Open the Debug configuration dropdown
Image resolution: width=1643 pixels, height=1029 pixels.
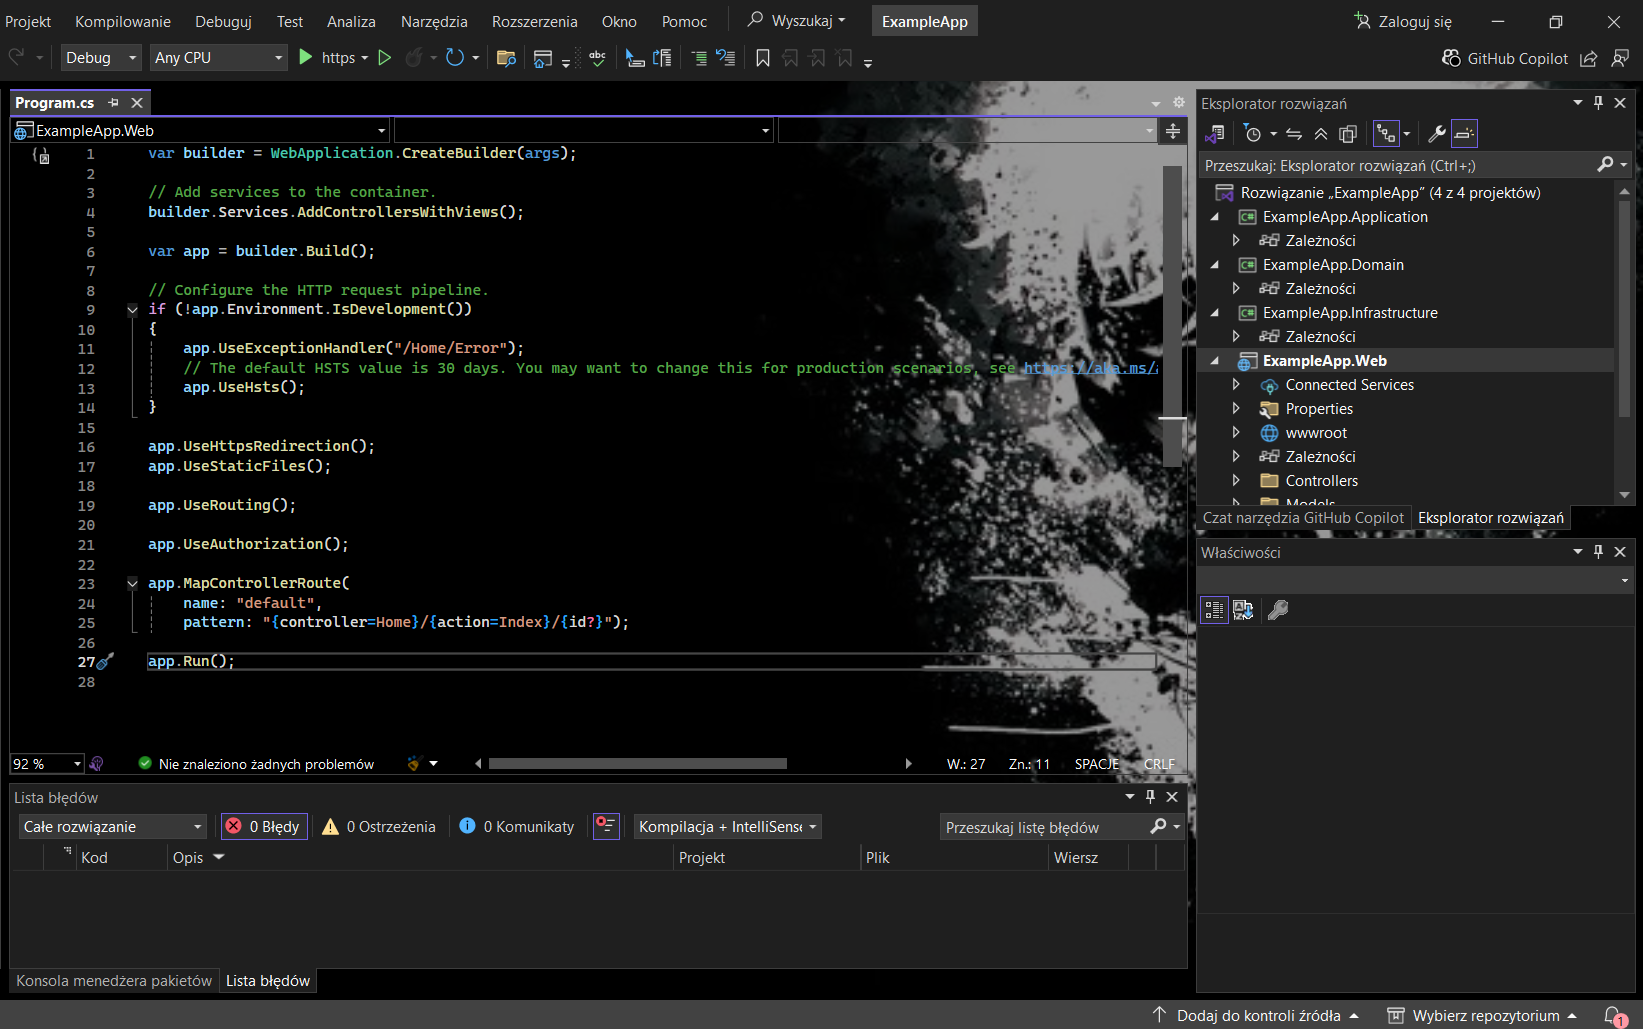pyautogui.click(x=101, y=58)
